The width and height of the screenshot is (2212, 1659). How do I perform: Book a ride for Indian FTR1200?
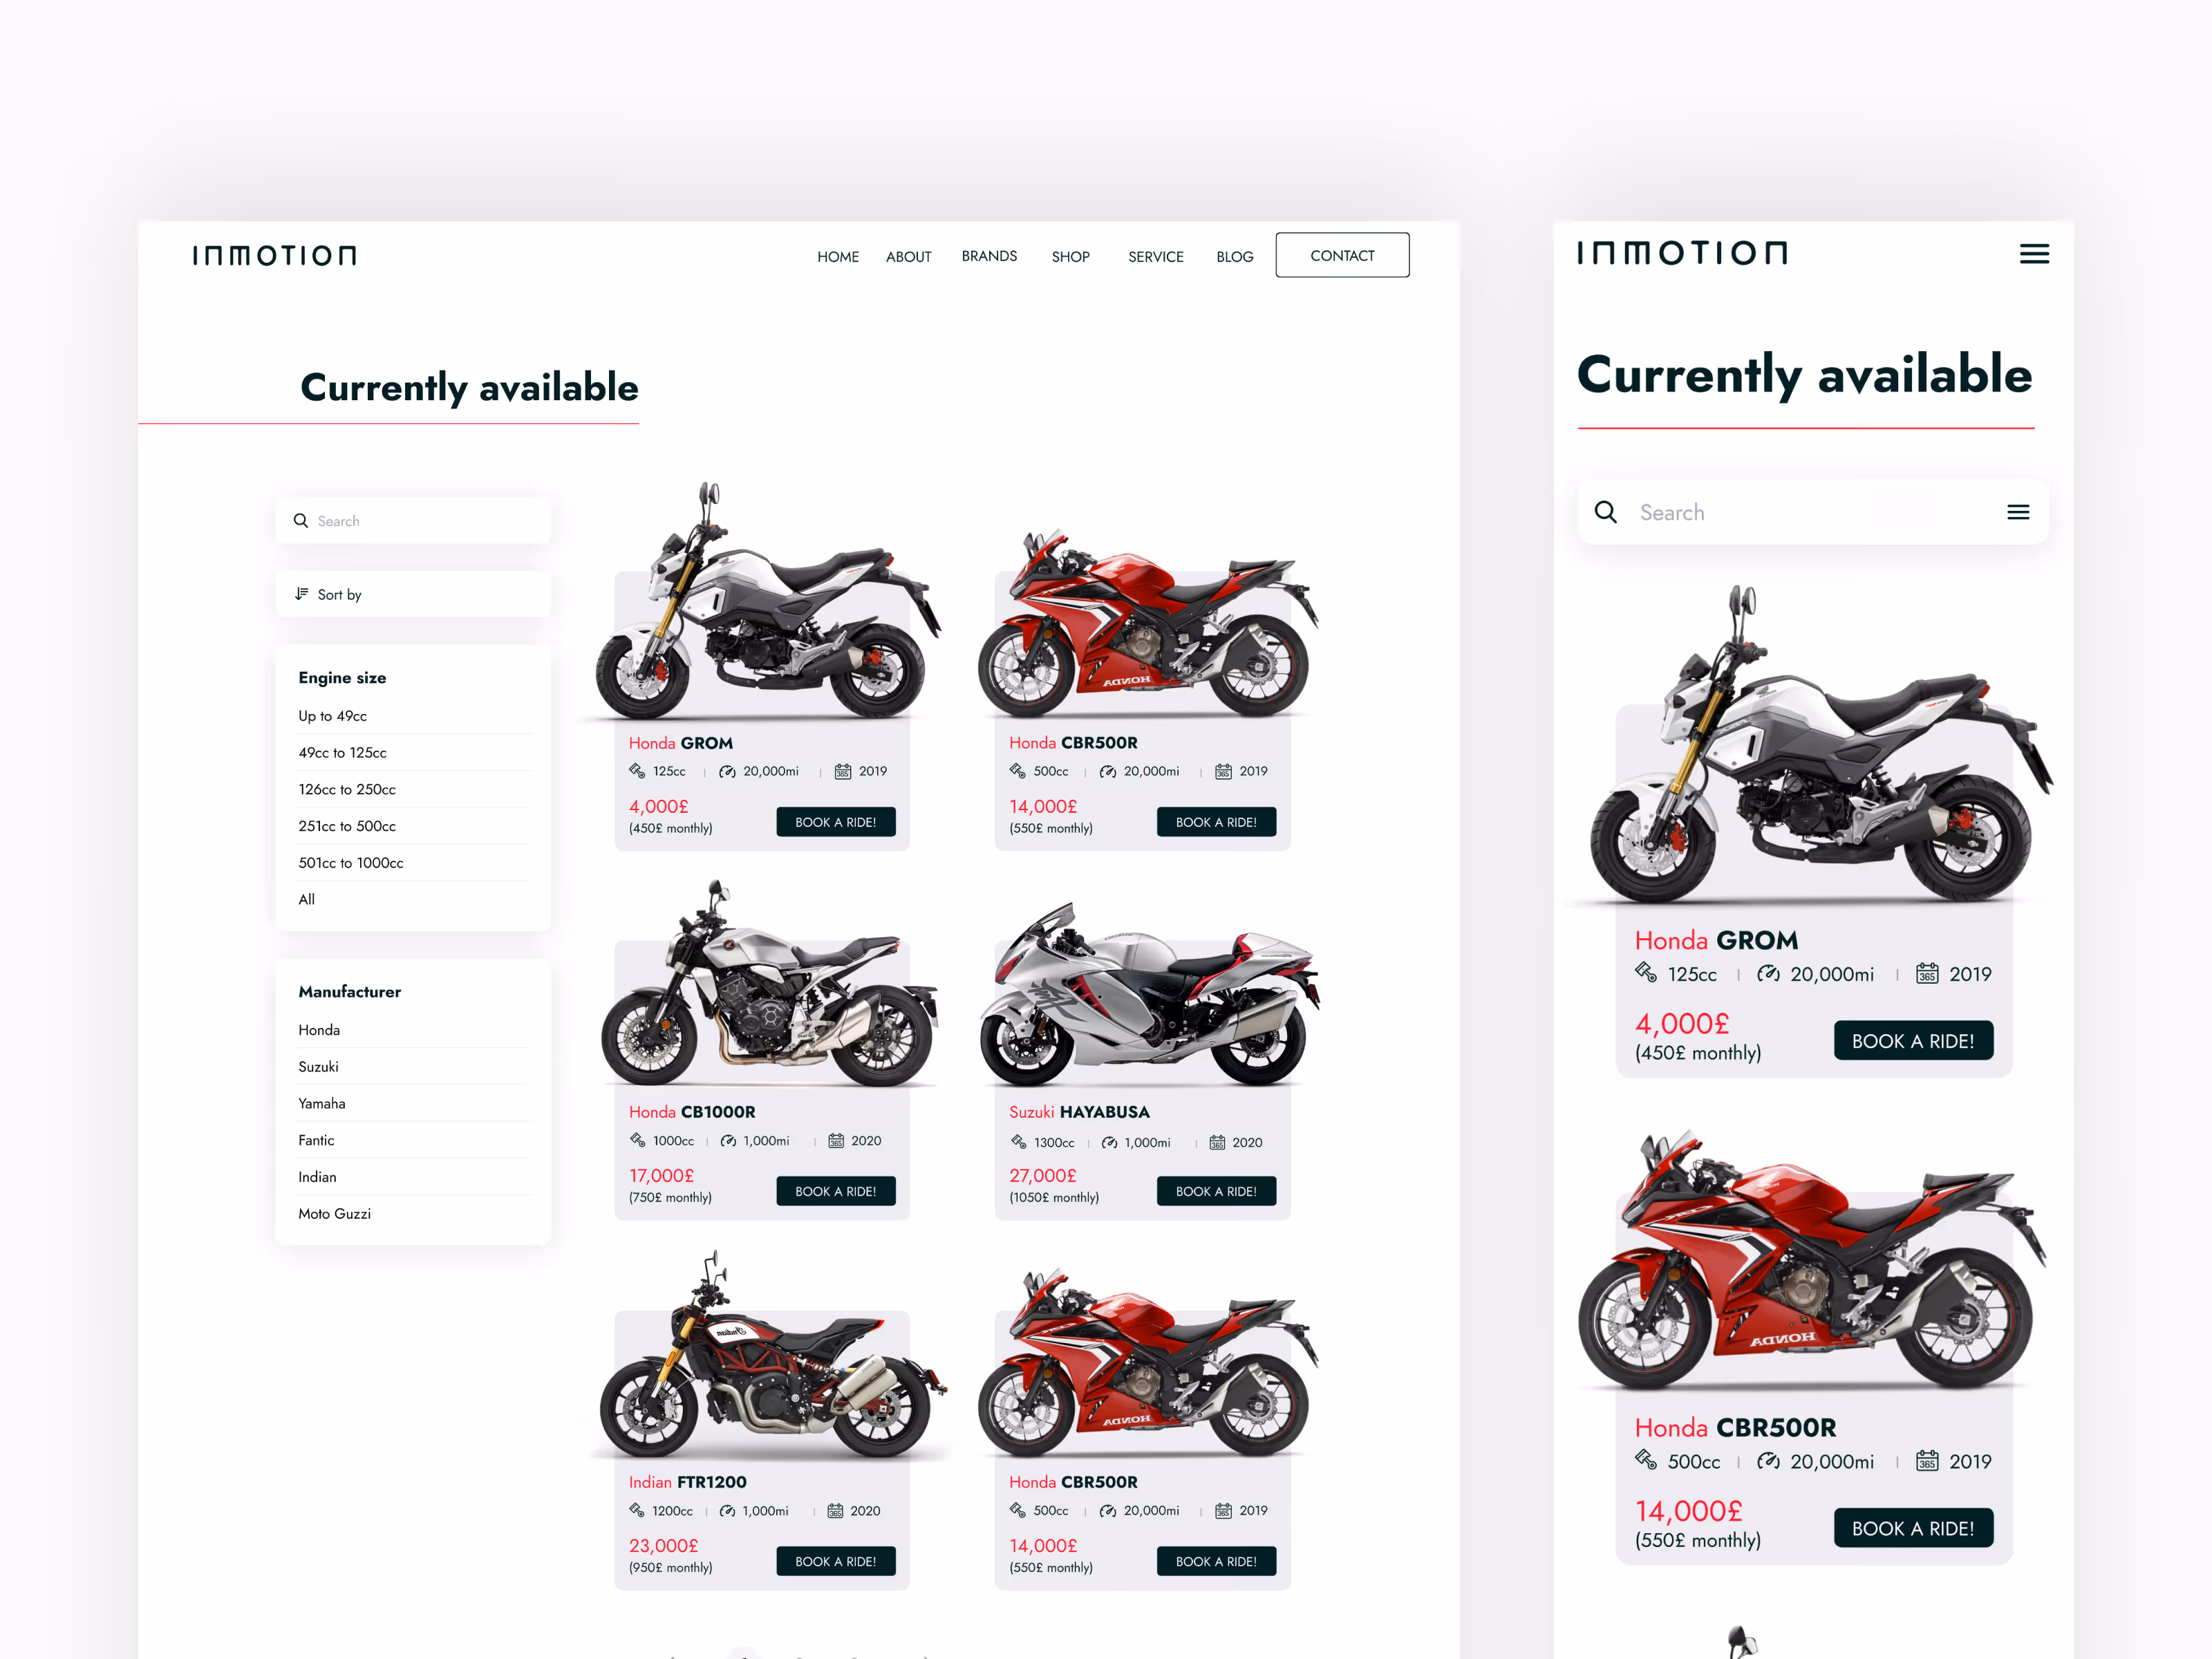click(x=836, y=1561)
